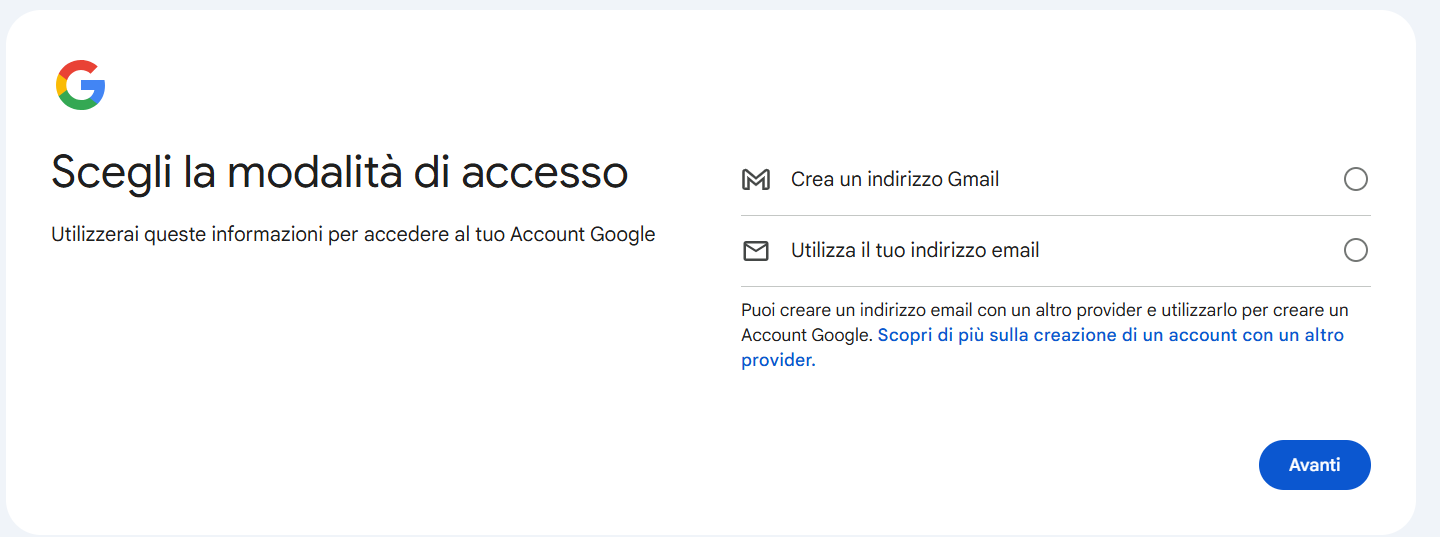Click the Google "G" logo
The width and height of the screenshot is (1440, 537).
81,85
